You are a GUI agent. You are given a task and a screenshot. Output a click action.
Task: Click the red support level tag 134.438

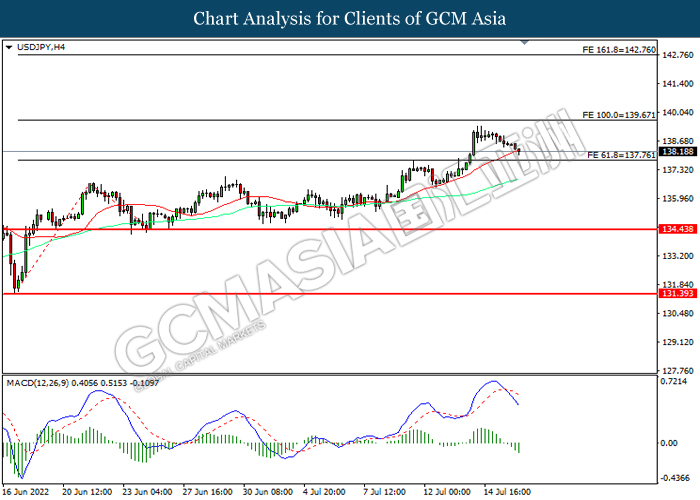point(678,229)
